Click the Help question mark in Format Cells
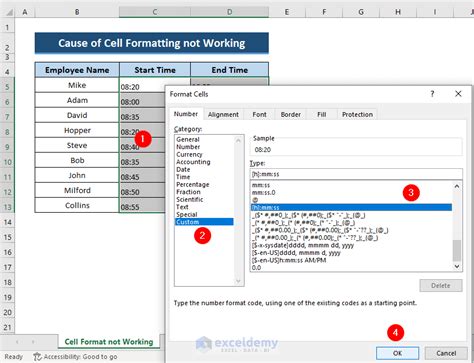This screenshot has width=474, height=363. pyautogui.click(x=432, y=94)
